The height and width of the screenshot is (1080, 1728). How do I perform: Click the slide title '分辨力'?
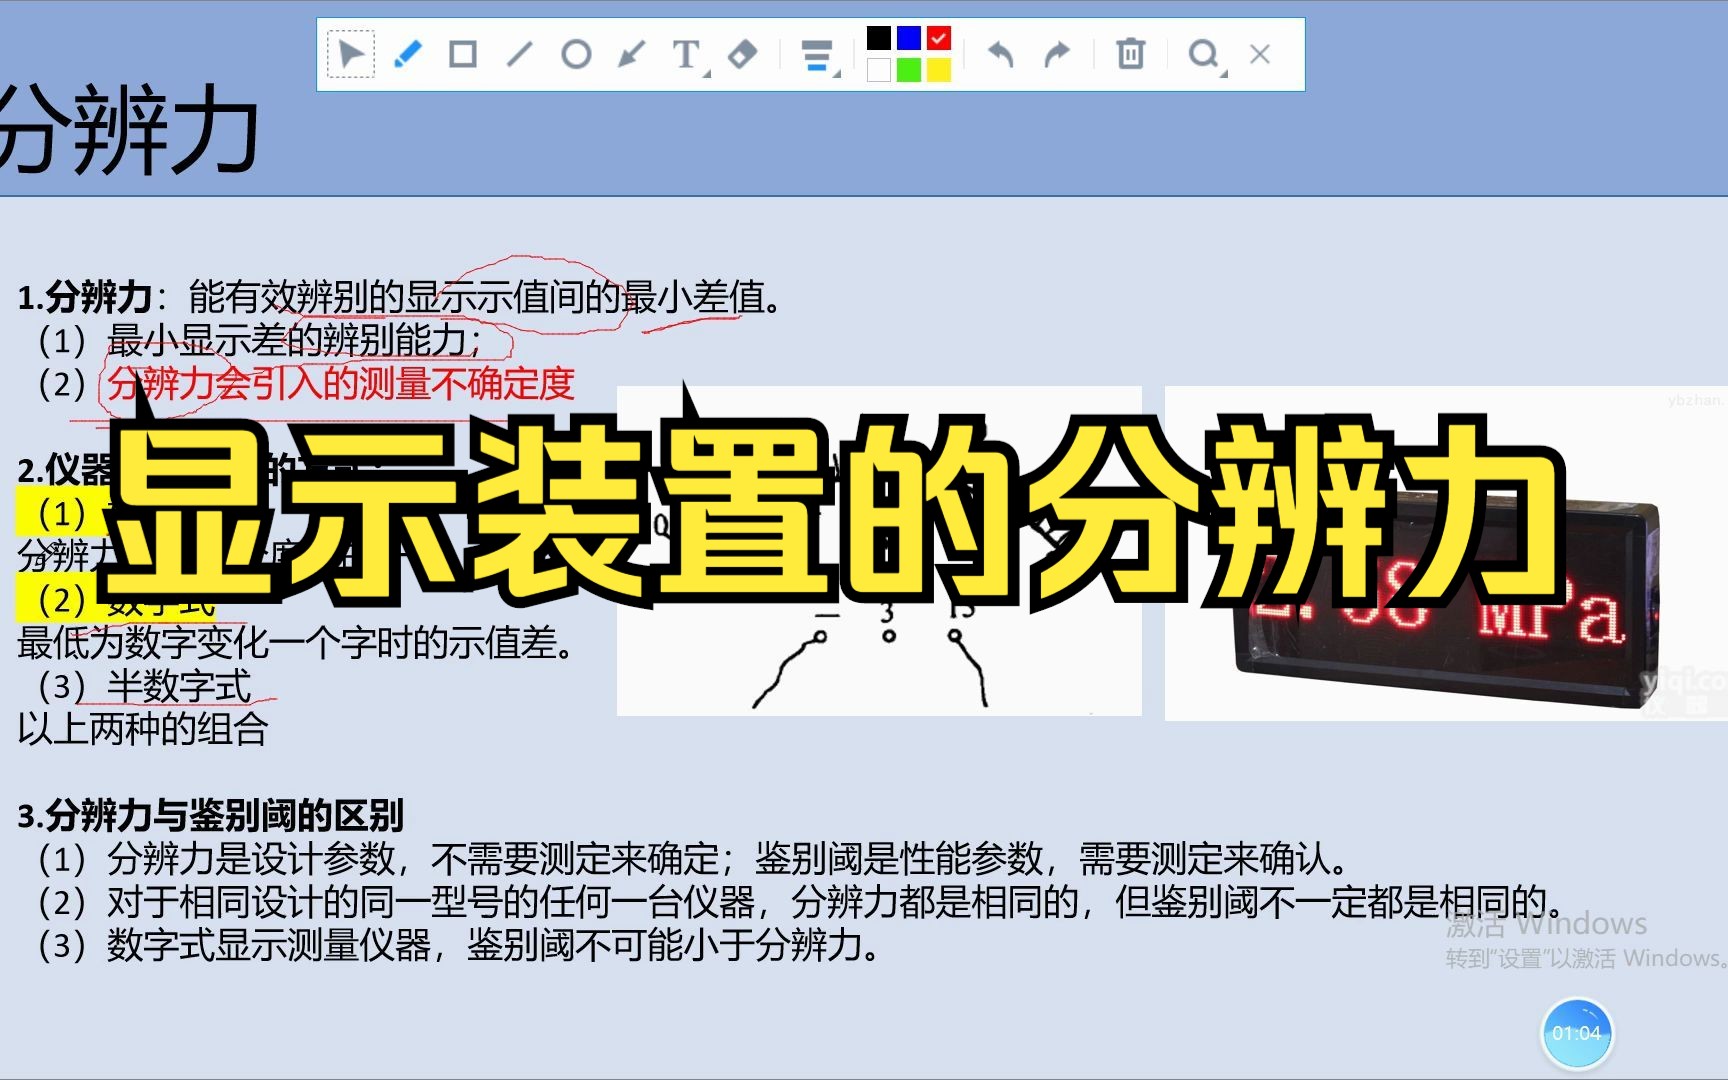(128, 130)
